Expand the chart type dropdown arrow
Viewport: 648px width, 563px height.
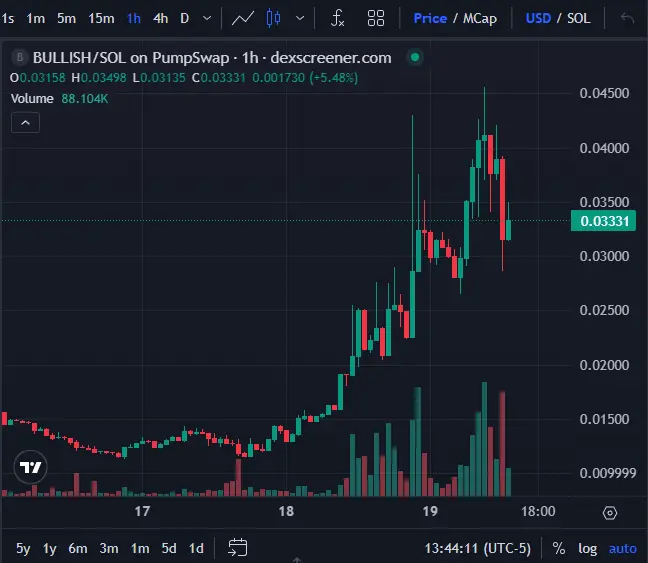300,19
